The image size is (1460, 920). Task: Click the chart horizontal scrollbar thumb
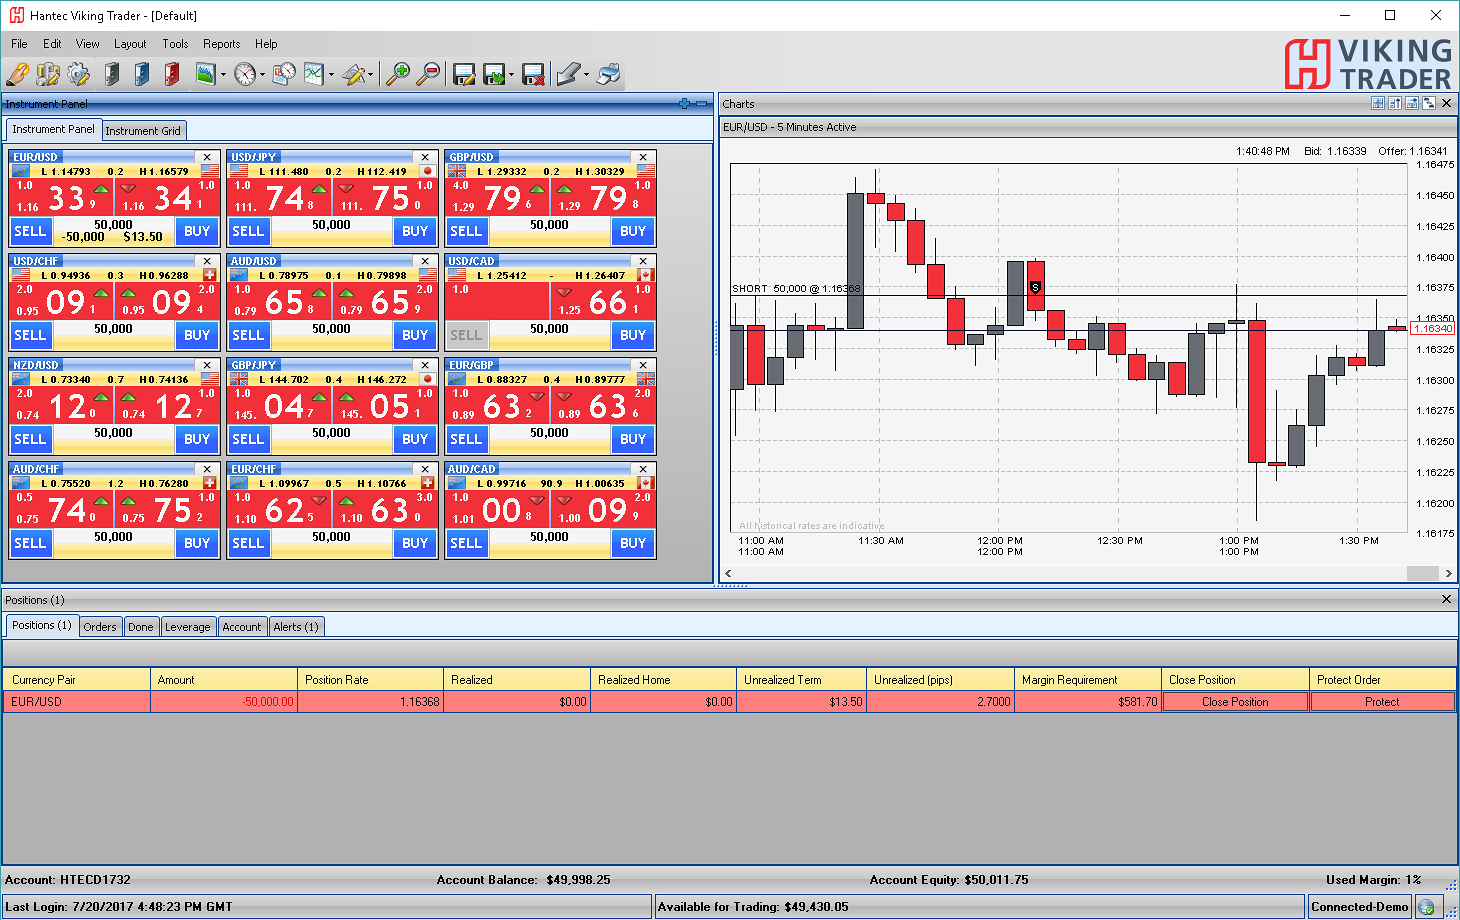point(1422,573)
